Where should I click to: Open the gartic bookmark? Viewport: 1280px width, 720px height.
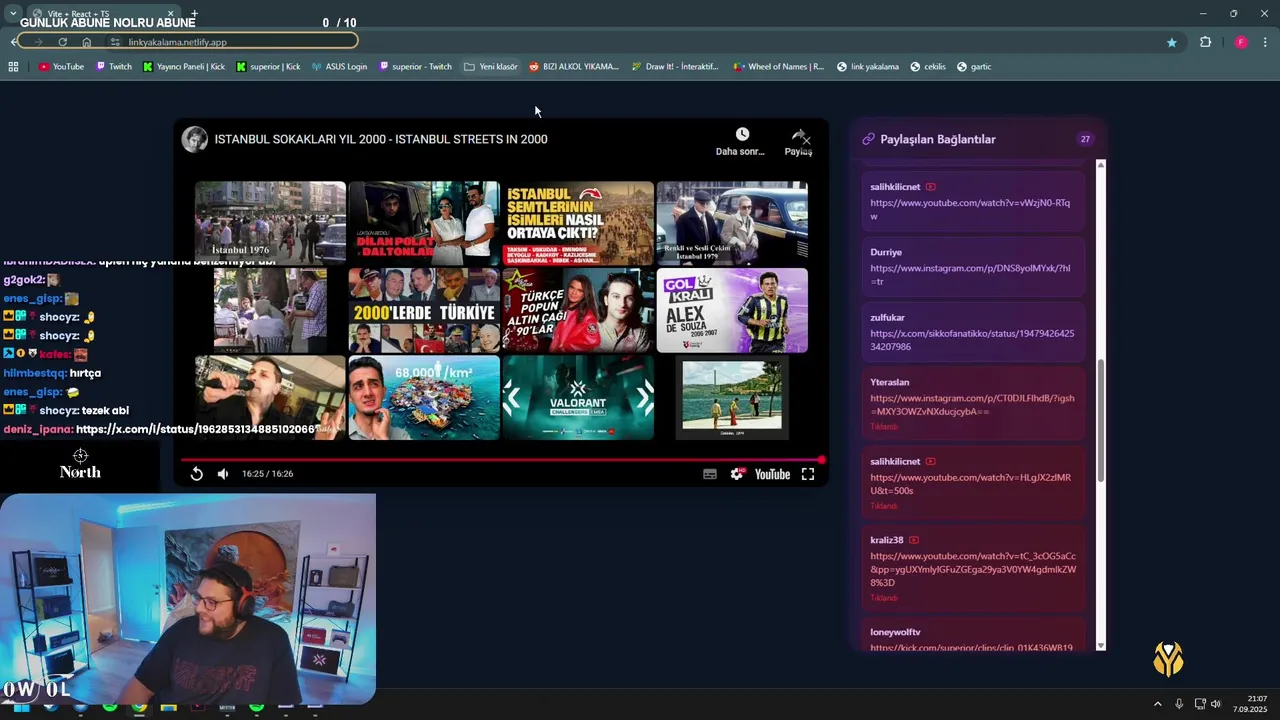pyautogui.click(x=974, y=67)
